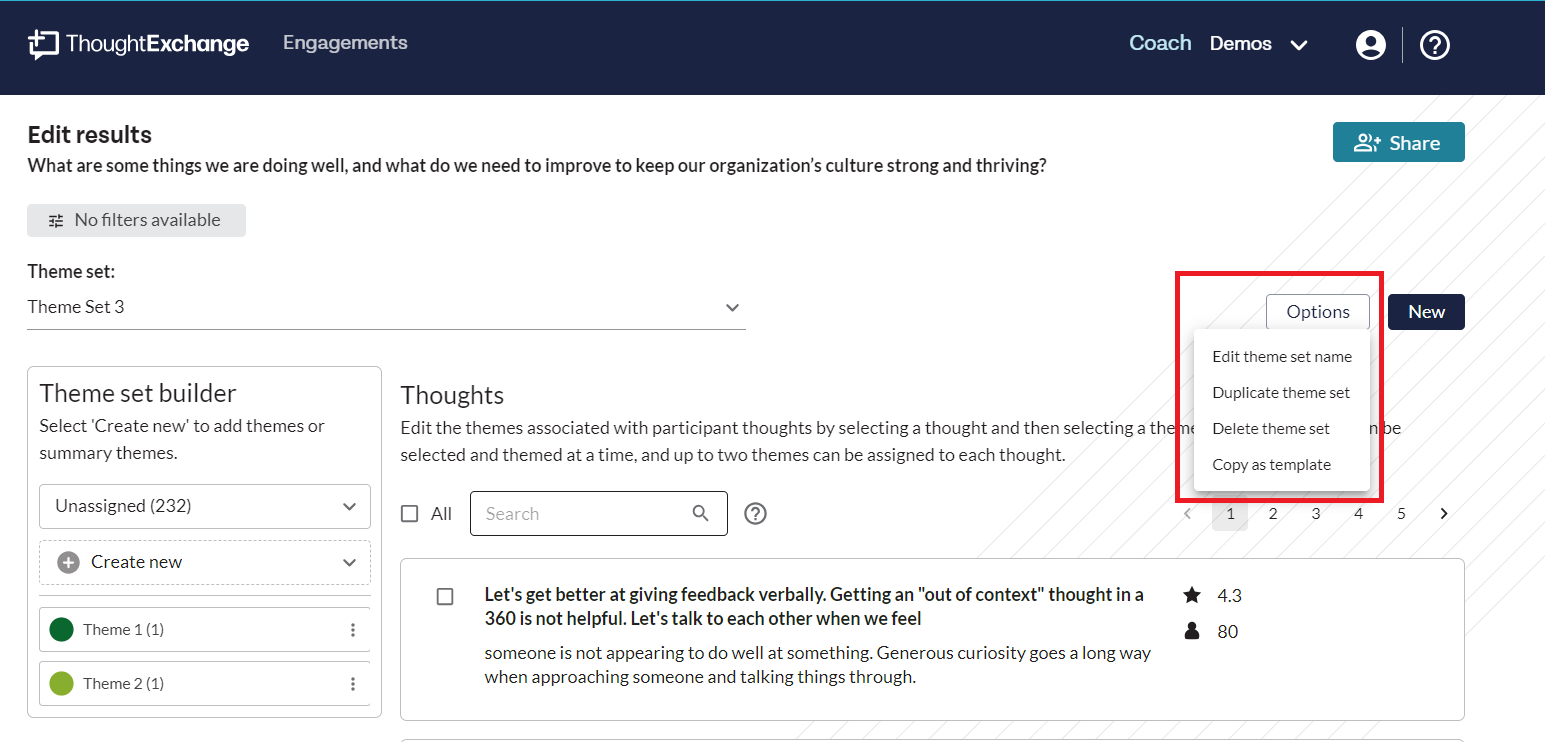
Task: Click plus icon next to Create new
Action: click(x=68, y=562)
